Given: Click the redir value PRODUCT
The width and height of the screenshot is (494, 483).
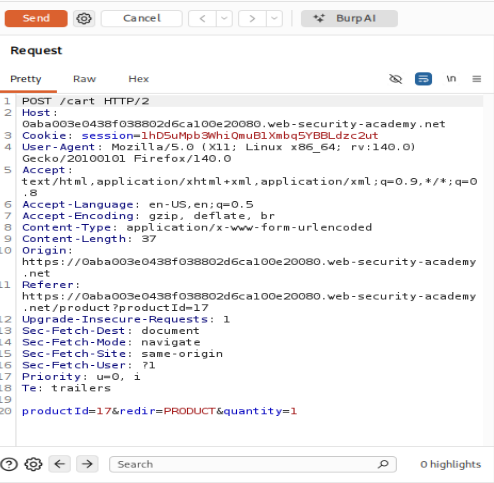Looking at the screenshot, I should [190, 411].
